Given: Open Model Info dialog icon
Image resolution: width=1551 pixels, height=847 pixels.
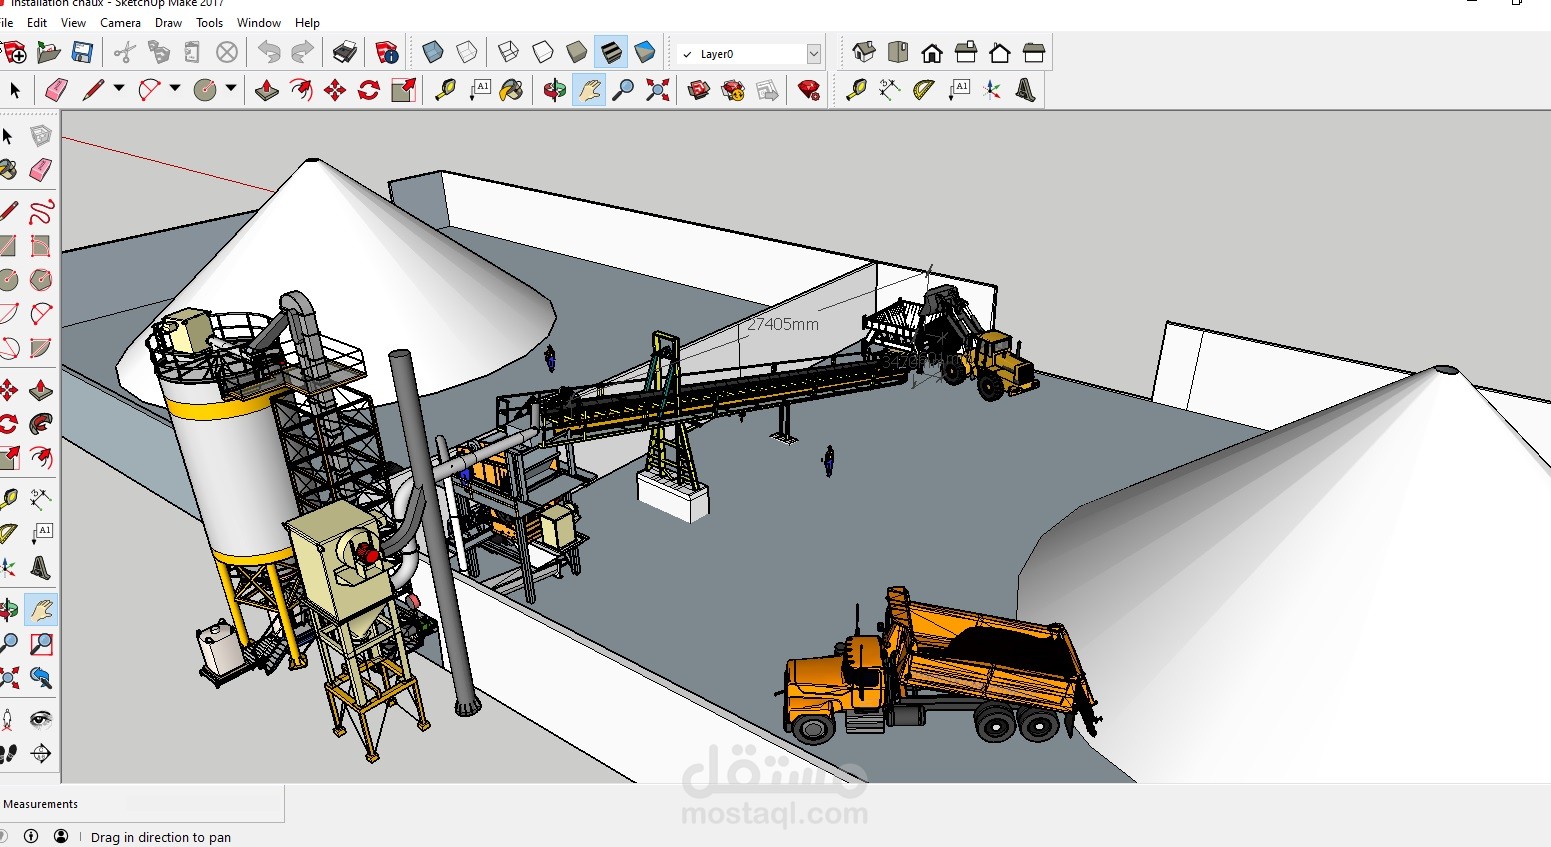Looking at the screenshot, I should click(x=386, y=52).
